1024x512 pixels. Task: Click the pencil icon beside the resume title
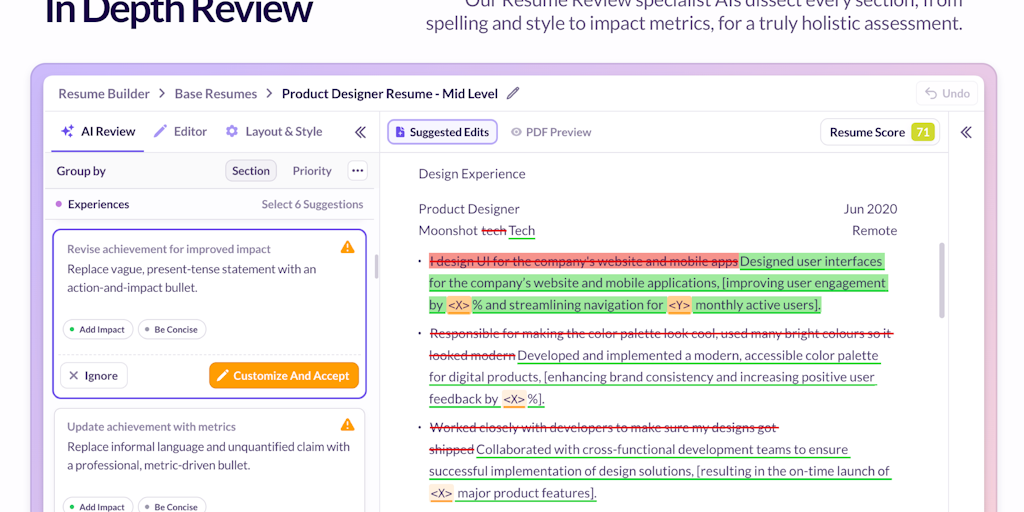pos(513,94)
